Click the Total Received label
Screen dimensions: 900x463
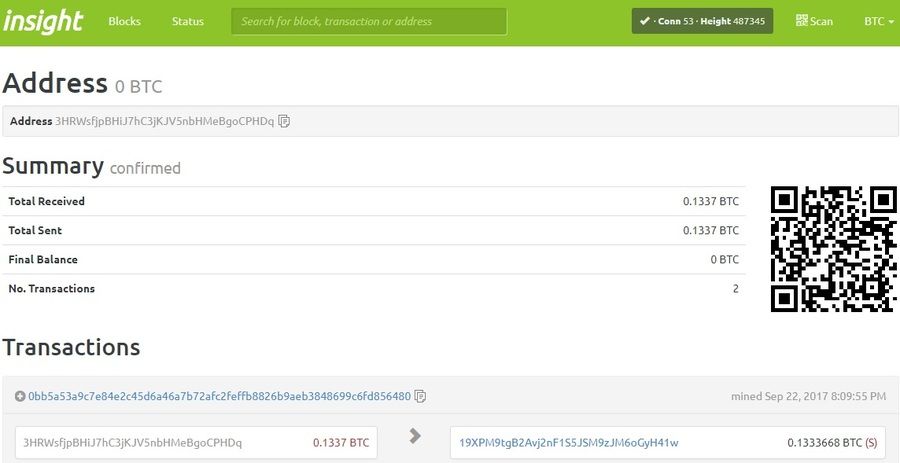pyautogui.click(x=46, y=201)
